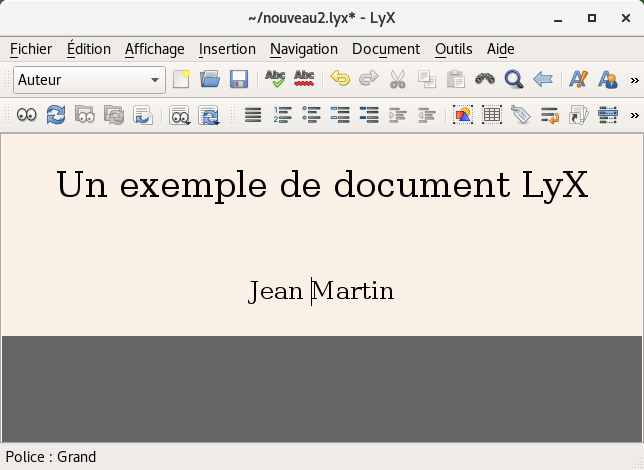
Task: Grab the first toolbar drag handle
Action: [x=7, y=79]
